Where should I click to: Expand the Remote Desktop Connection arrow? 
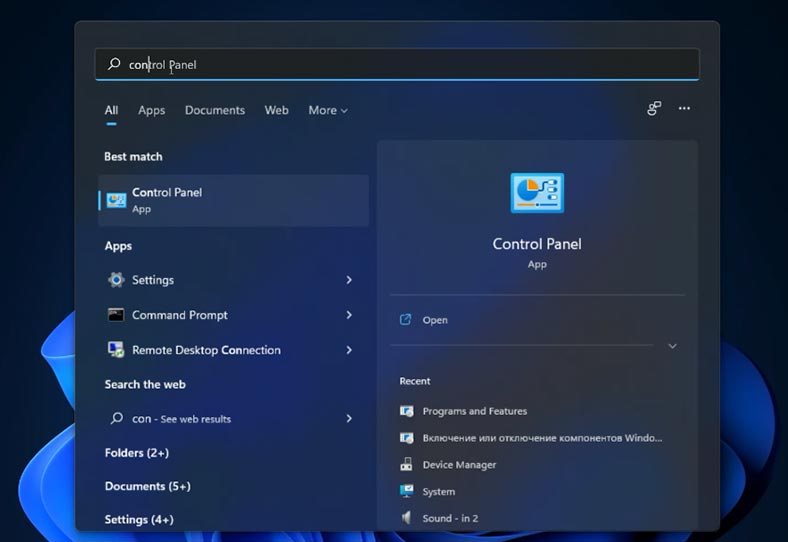349,350
